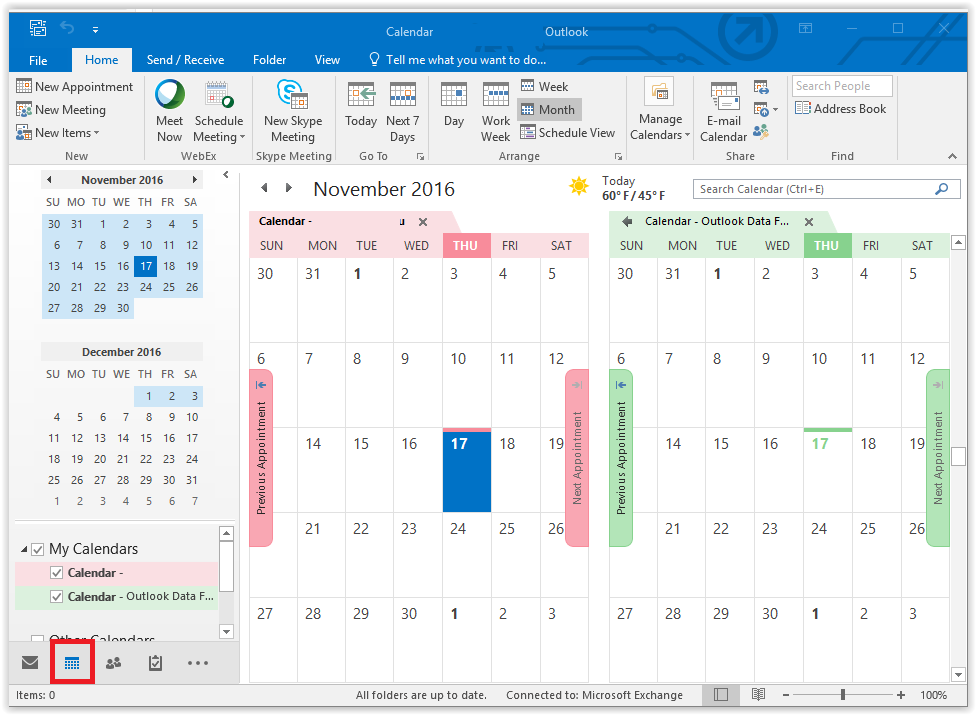The width and height of the screenshot is (976, 715).
Task: Toggle My Calendars group checkbox
Action: [38, 549]
